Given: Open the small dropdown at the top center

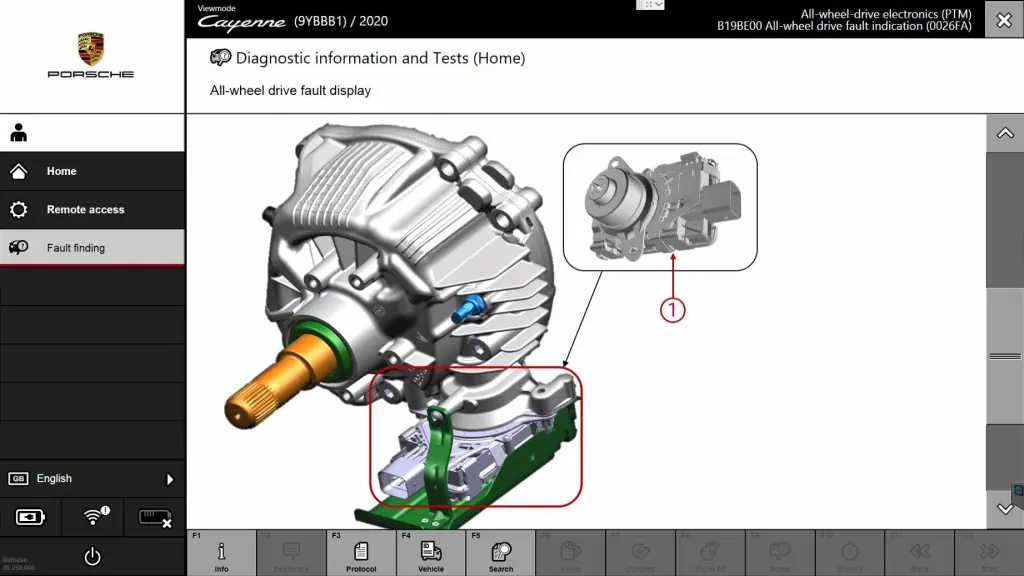Looking at the screenshot, I should click(x=650, y=5).
